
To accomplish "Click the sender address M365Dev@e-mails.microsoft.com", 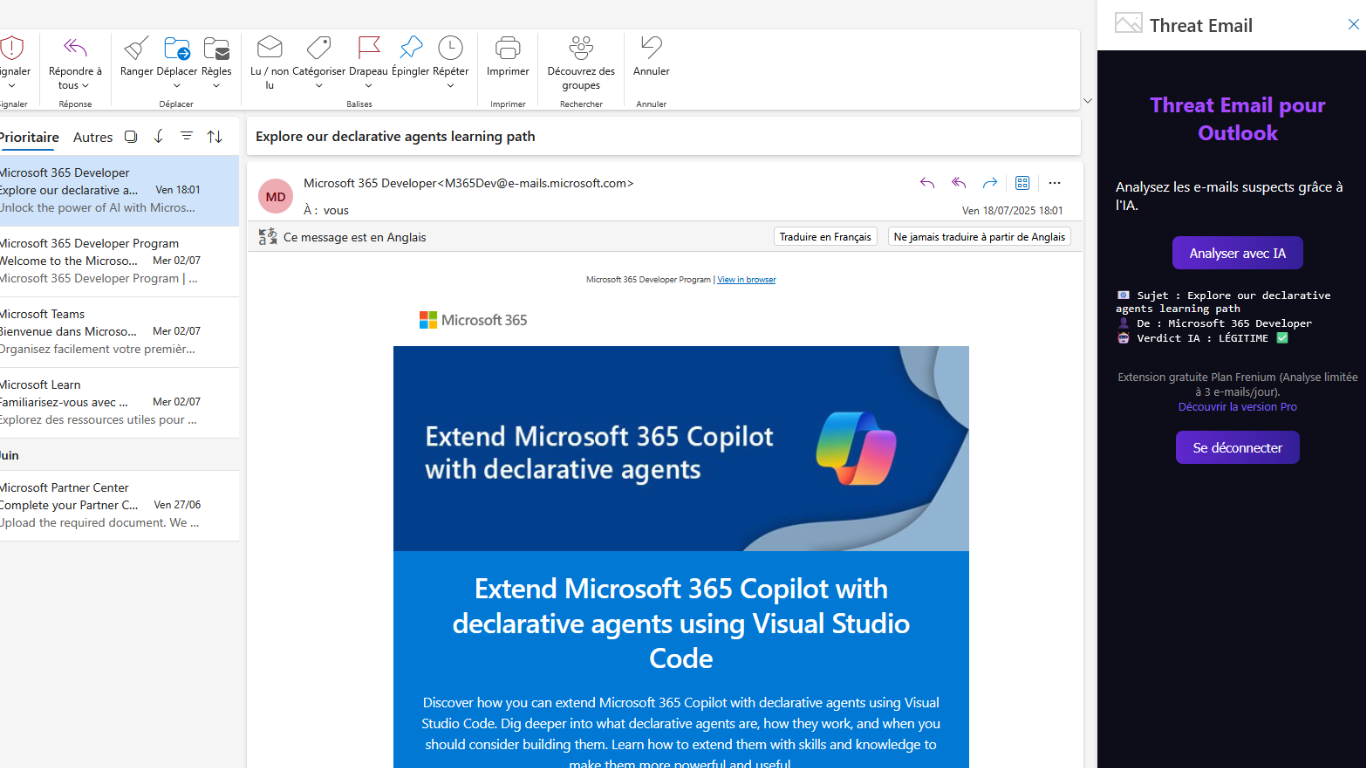I will [536, 183].
